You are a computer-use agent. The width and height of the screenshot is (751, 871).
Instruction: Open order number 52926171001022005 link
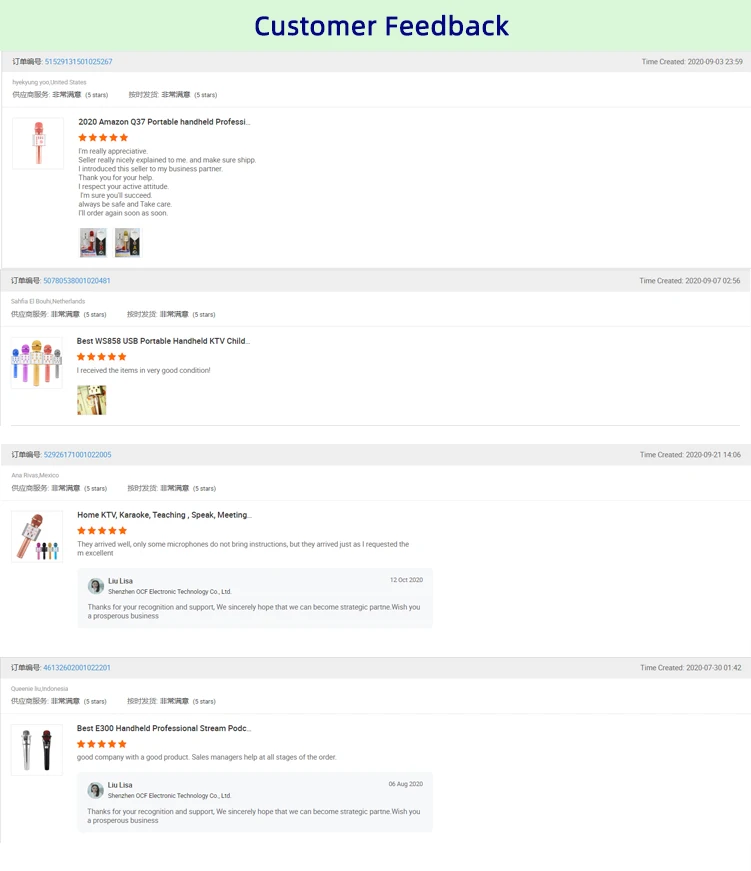(x=77, y=455)
